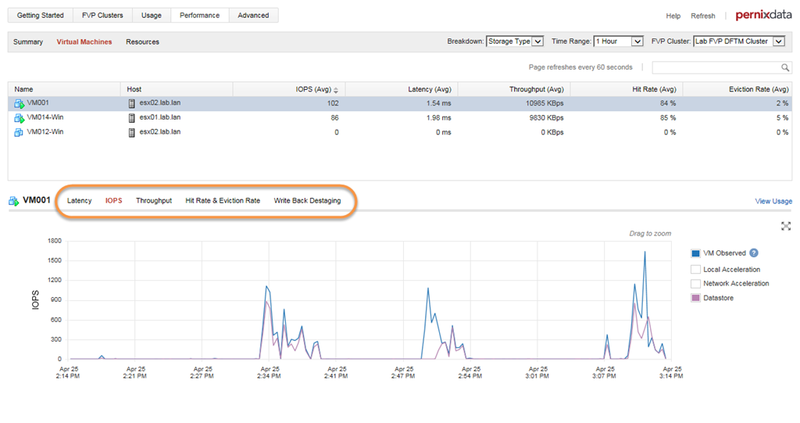Sort by Hit Rate (Avg) column header
The image size is (800, 423).
click(626, 89)
